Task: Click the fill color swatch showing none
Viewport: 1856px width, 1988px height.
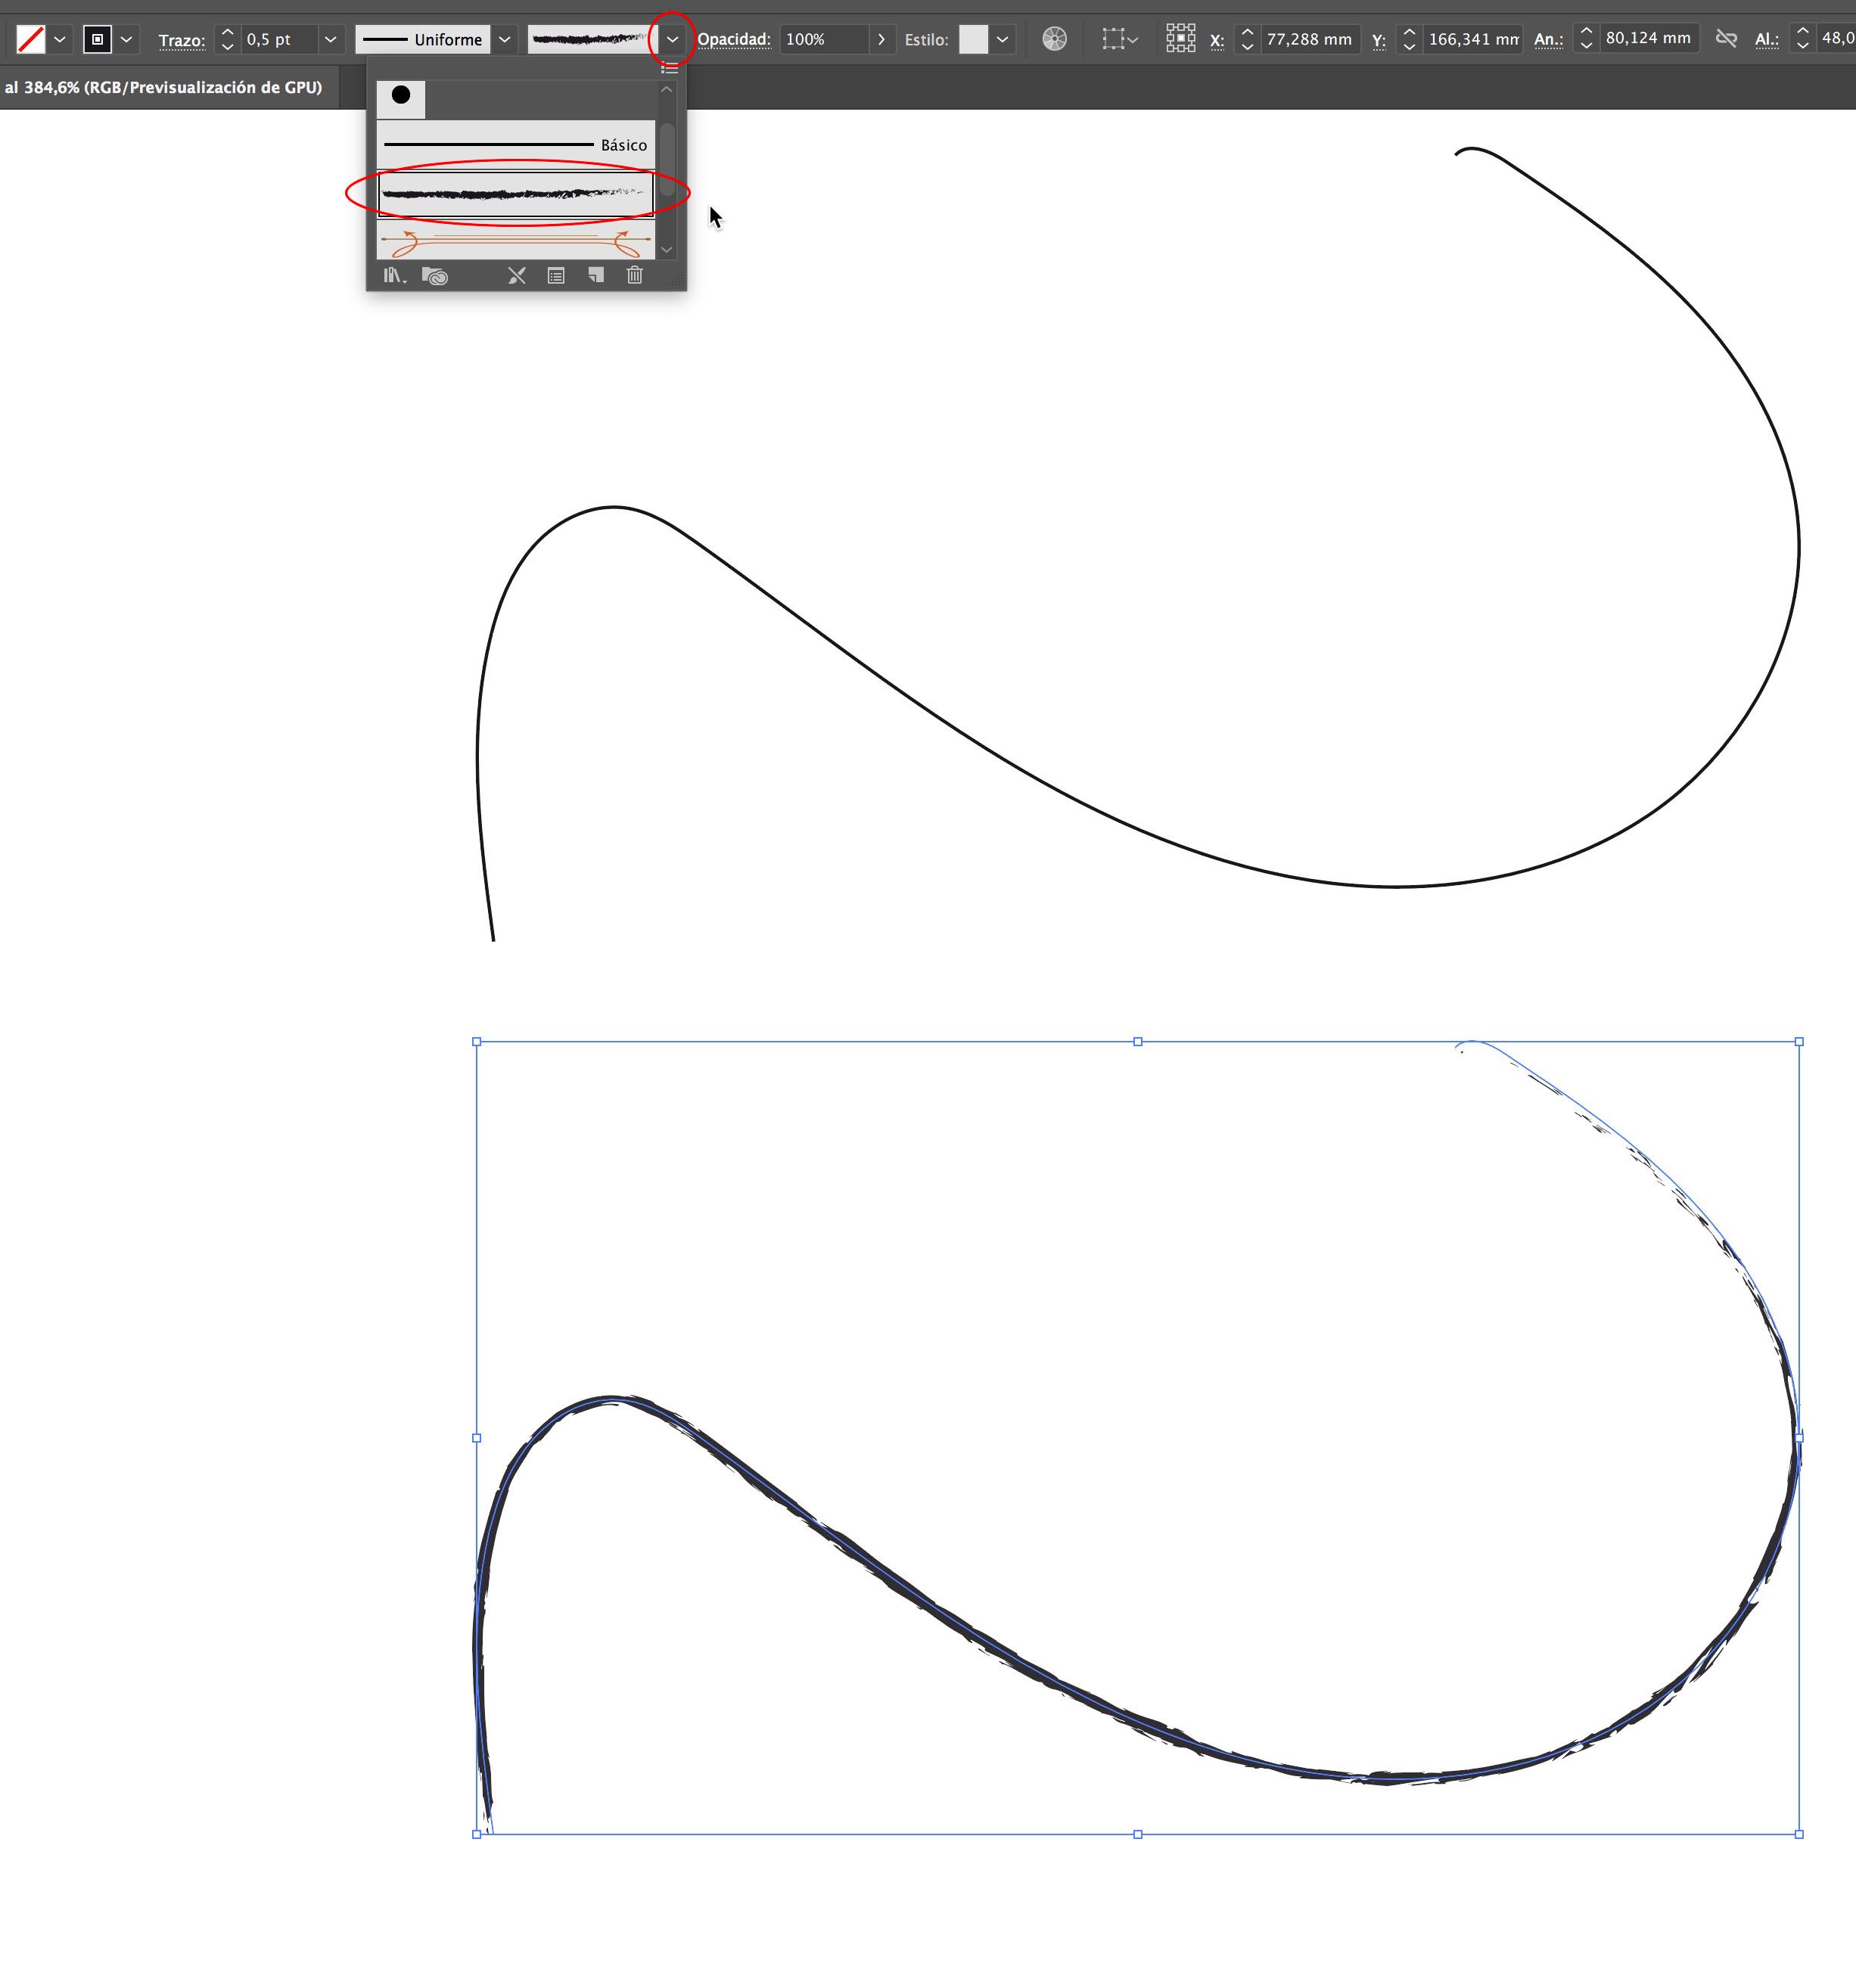Action: click(x=31, y=39)
